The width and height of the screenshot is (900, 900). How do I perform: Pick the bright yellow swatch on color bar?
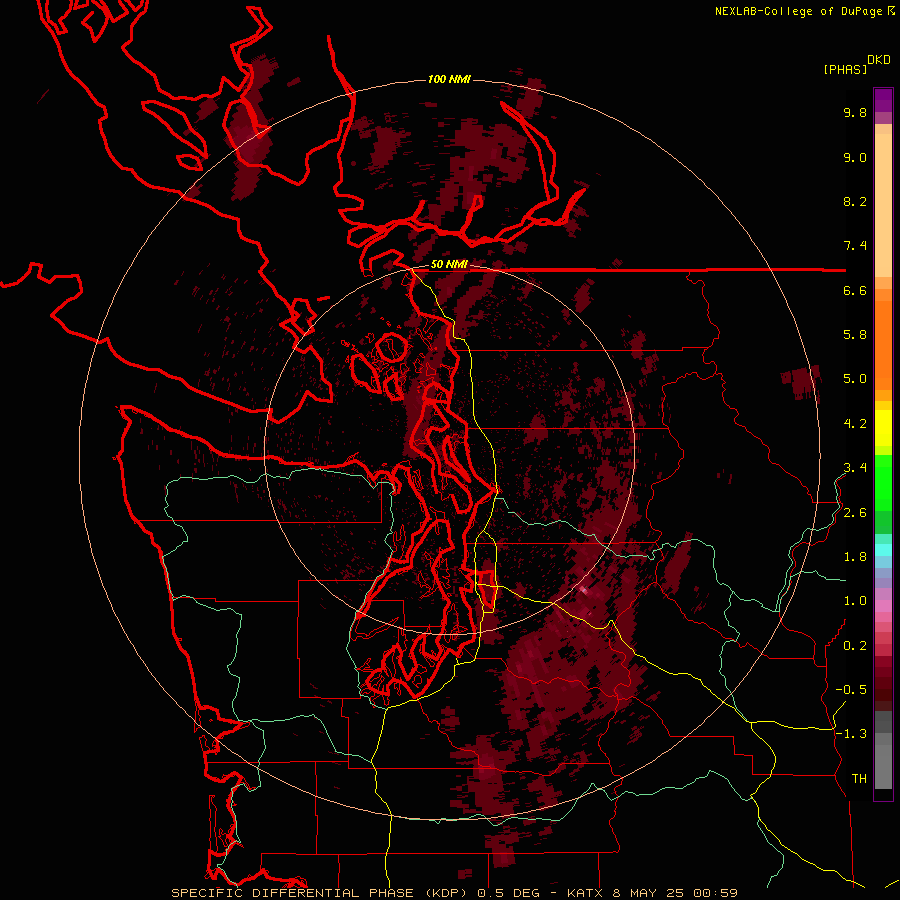(x=883, y=428)
